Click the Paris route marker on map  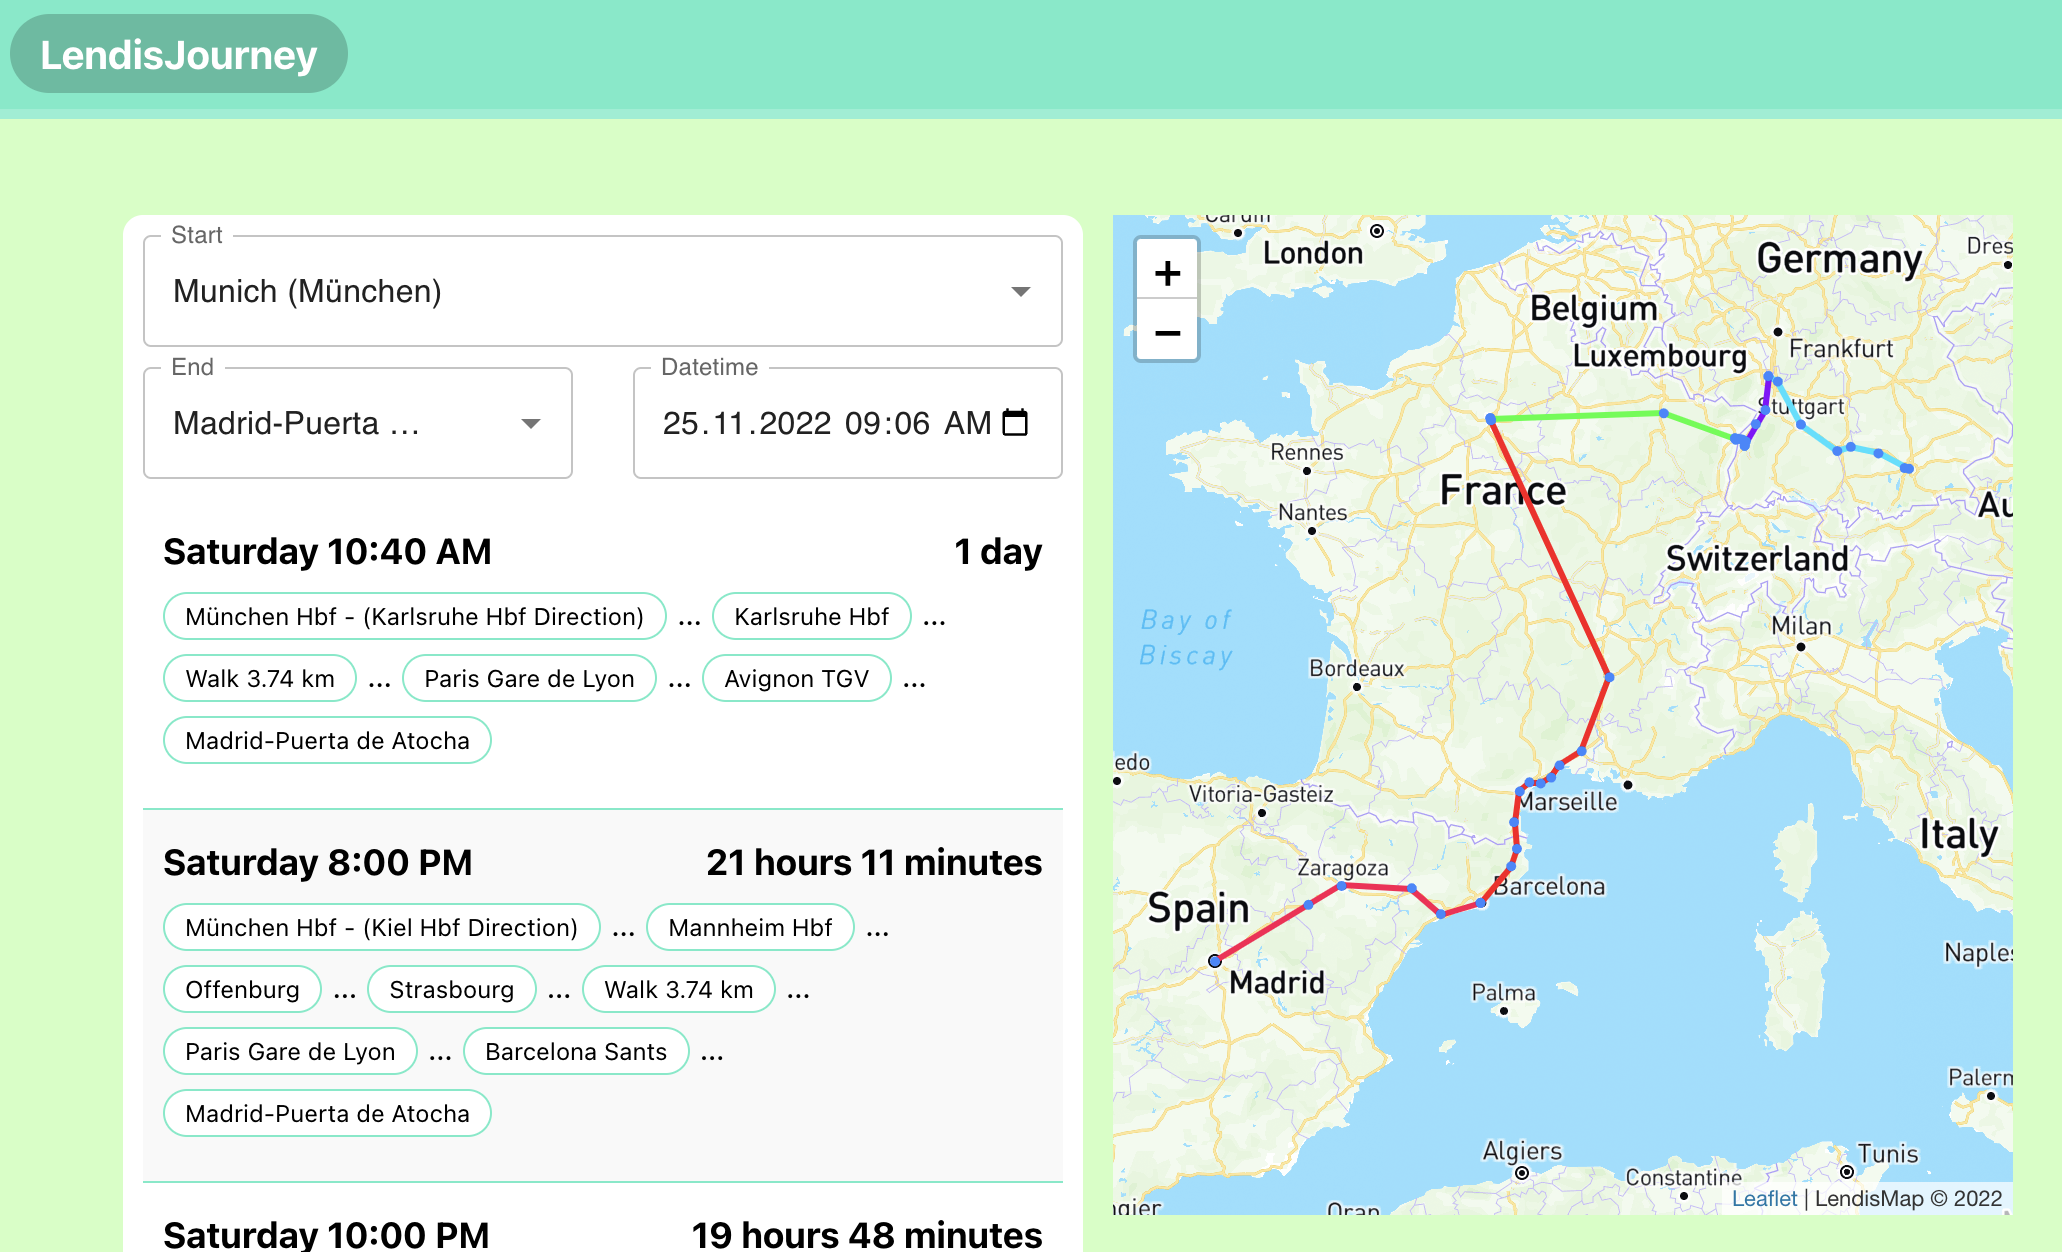(x=1490, y=419)
